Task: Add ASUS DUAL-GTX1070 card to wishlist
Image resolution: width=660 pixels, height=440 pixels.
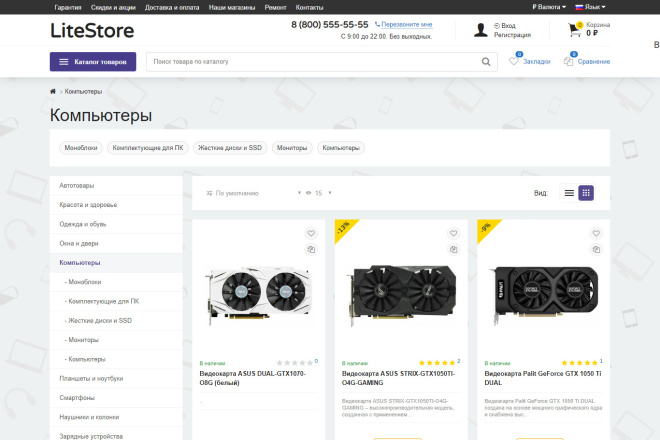Action: [311, 233]
